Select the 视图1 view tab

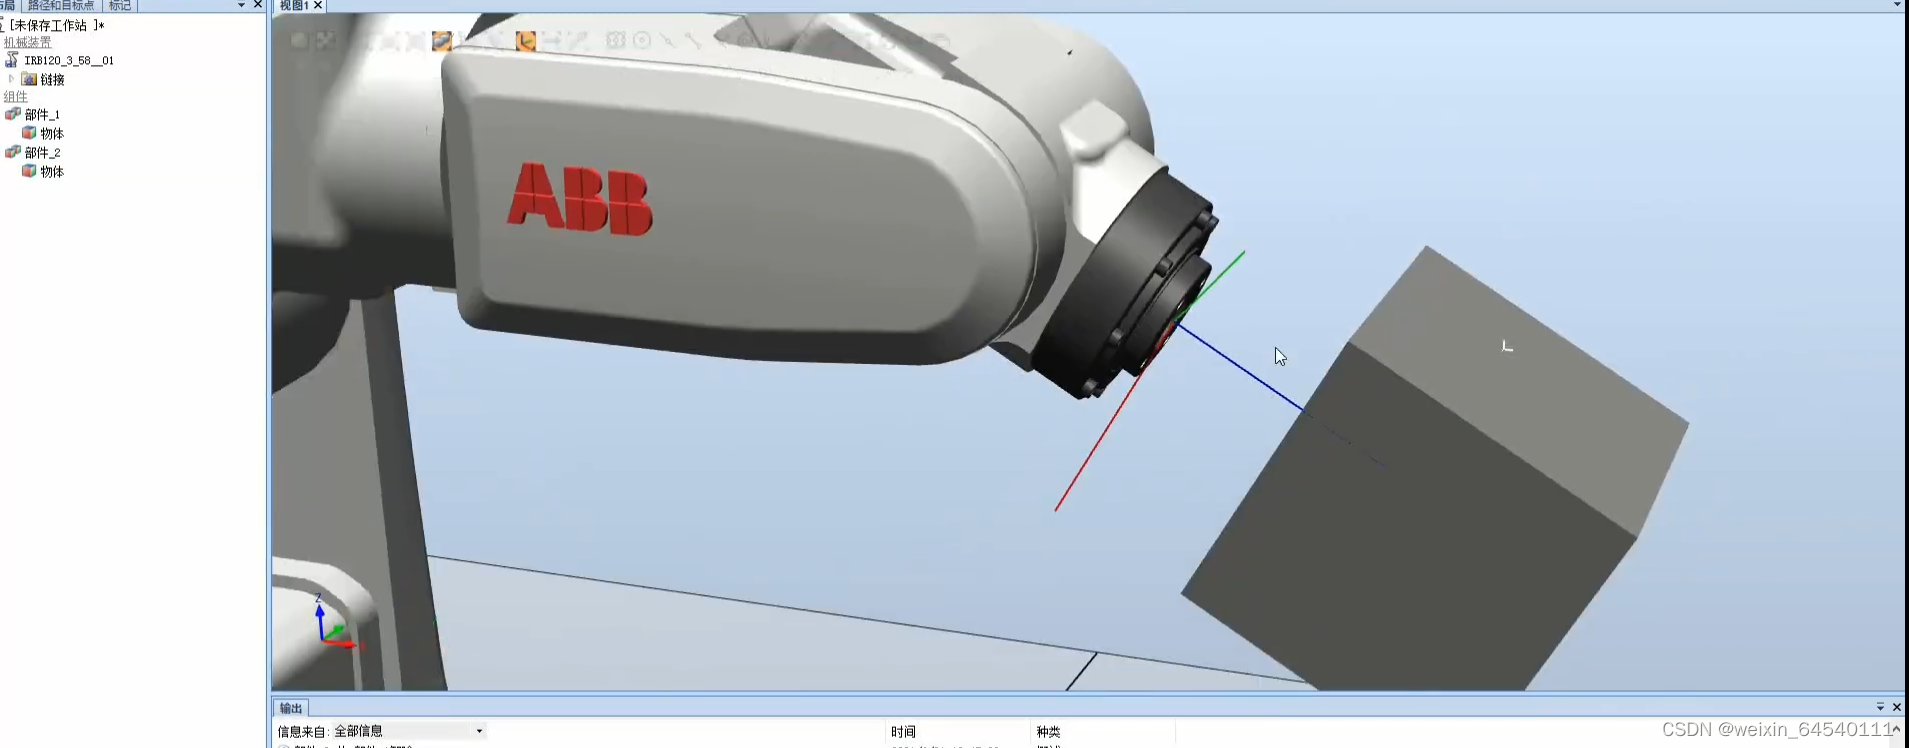294,5
